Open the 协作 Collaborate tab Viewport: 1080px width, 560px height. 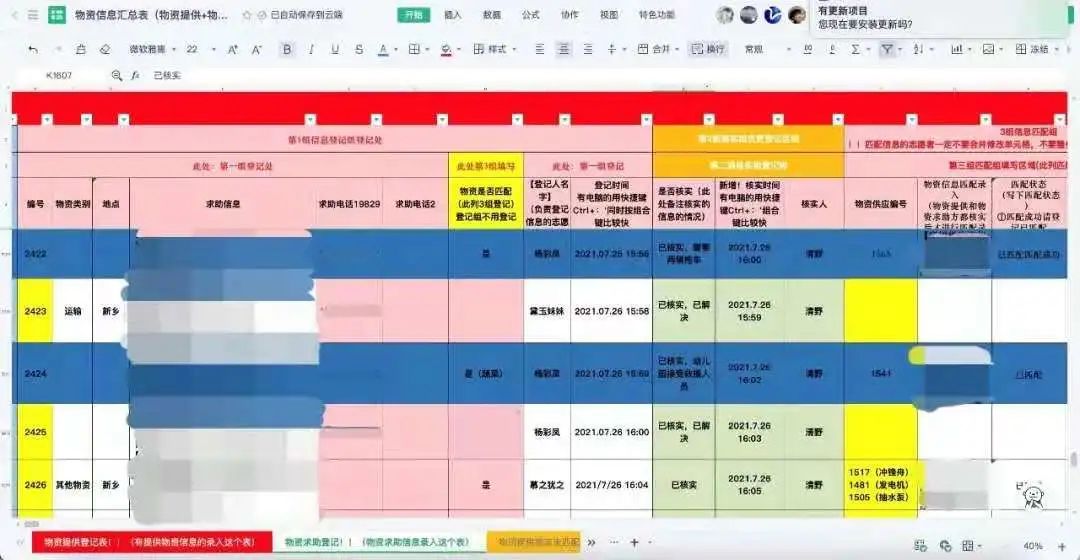pyautogui.click(x=570, y=14)
